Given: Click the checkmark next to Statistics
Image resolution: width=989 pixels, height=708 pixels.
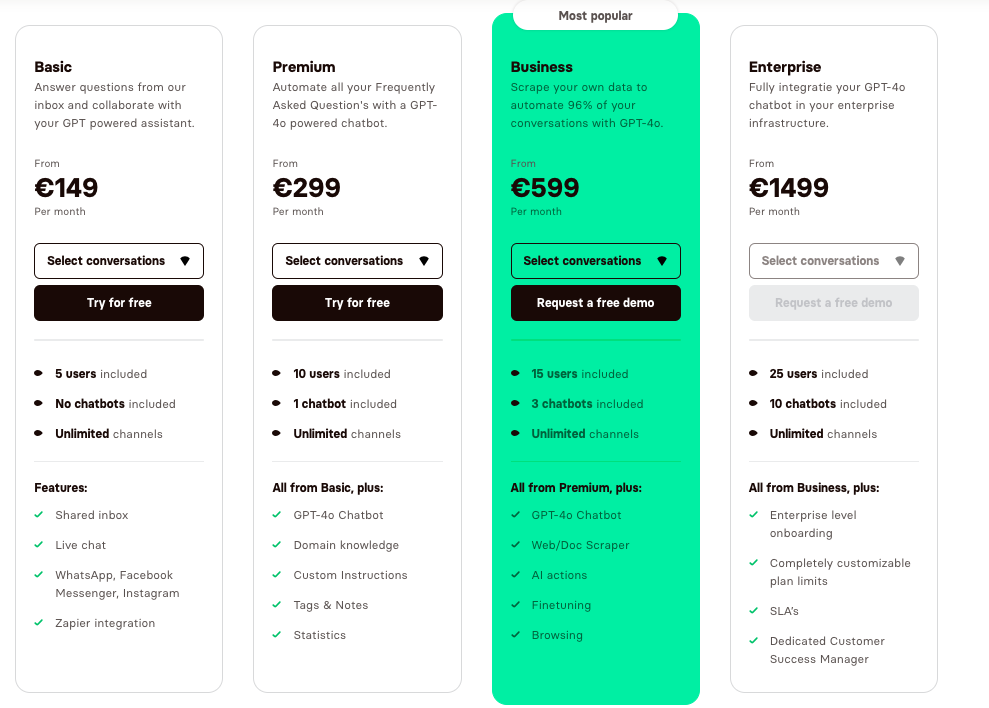Looking at the screenshot, I should (277, 633).
